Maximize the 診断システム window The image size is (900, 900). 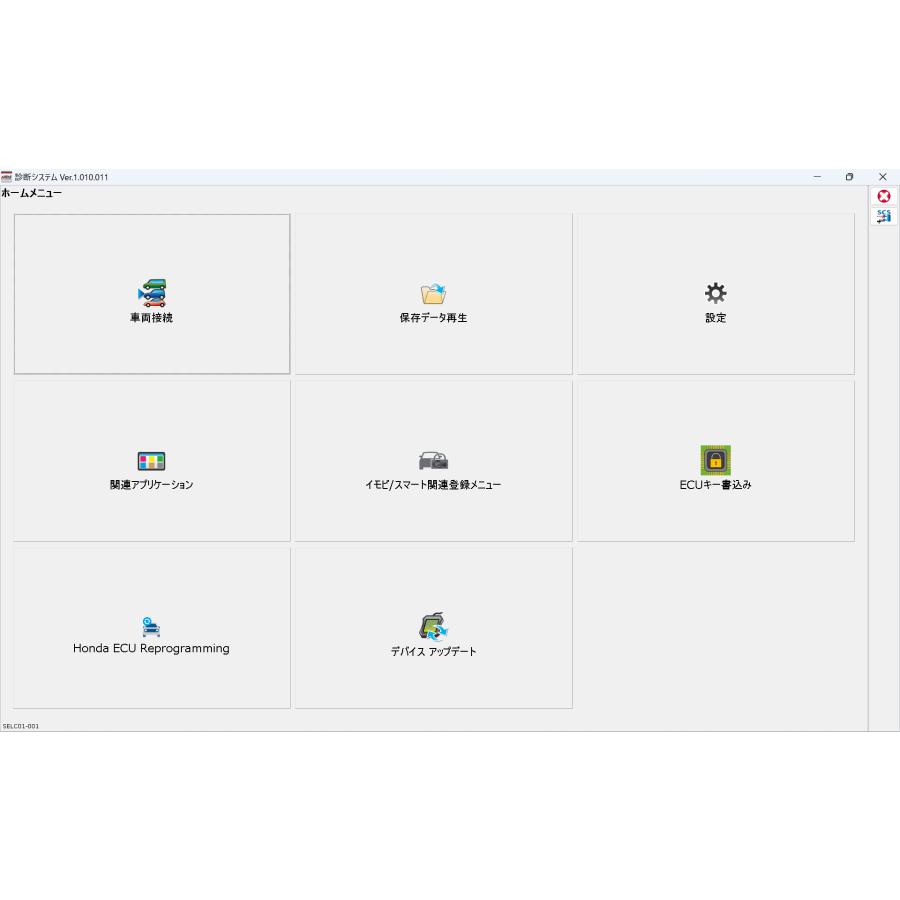click(849, 177)
